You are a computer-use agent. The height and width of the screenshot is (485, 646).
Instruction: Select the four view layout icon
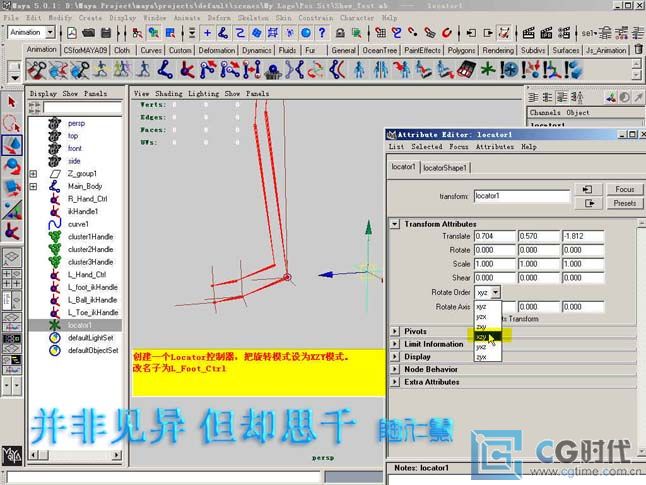pos(12,279)
